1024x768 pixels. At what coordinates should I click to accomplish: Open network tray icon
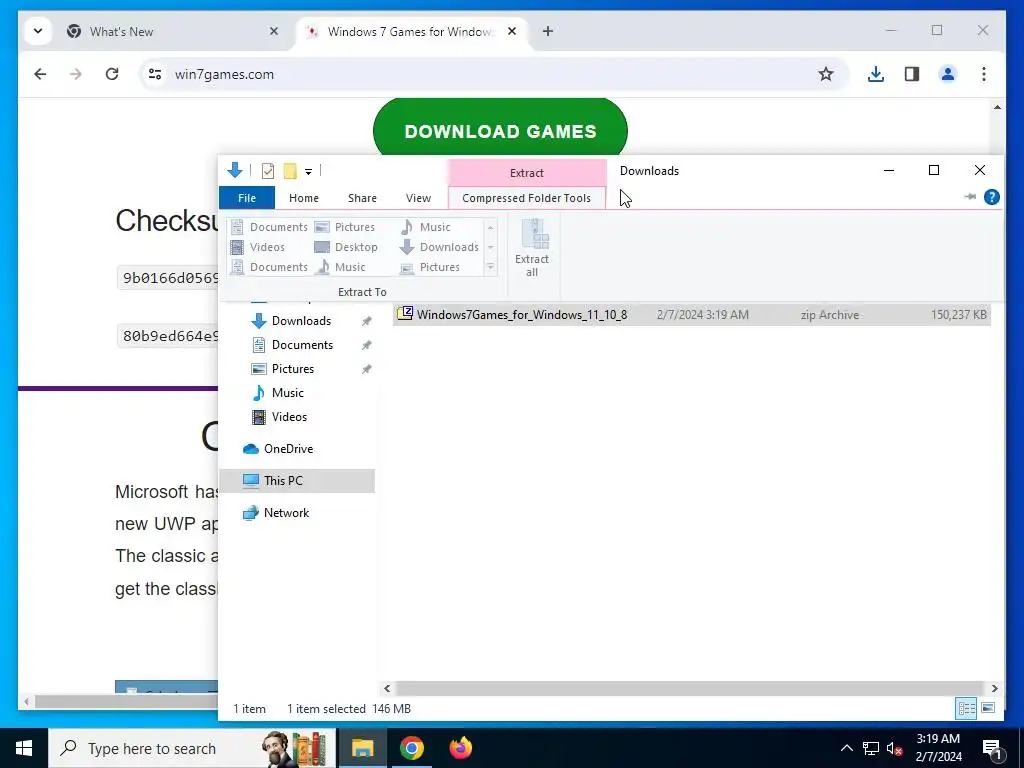(871, 748)
